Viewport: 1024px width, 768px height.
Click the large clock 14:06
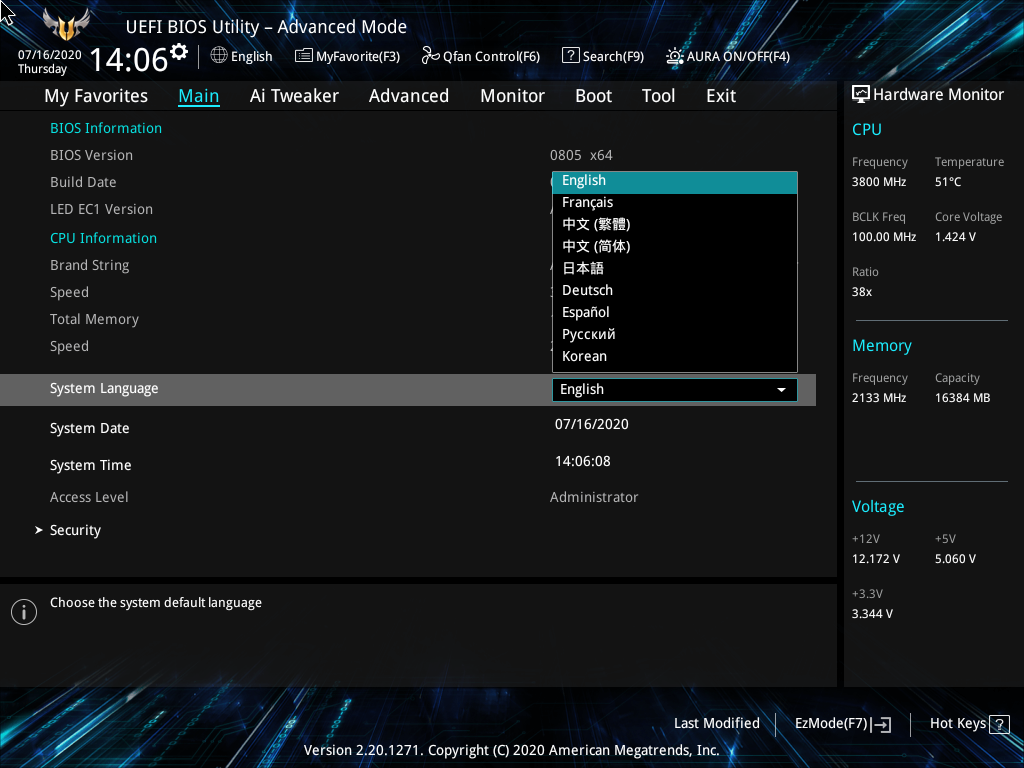(x=129, y=59)
